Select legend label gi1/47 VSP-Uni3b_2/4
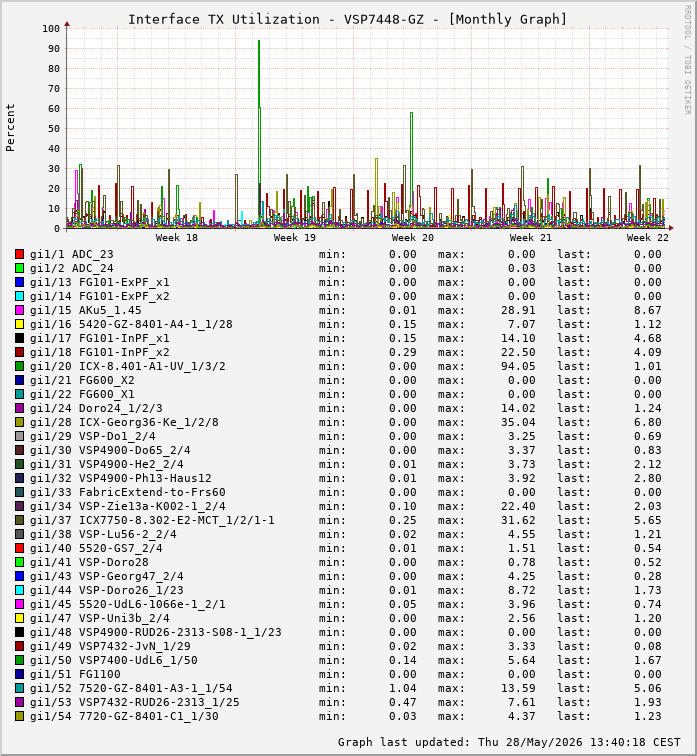 99,618
